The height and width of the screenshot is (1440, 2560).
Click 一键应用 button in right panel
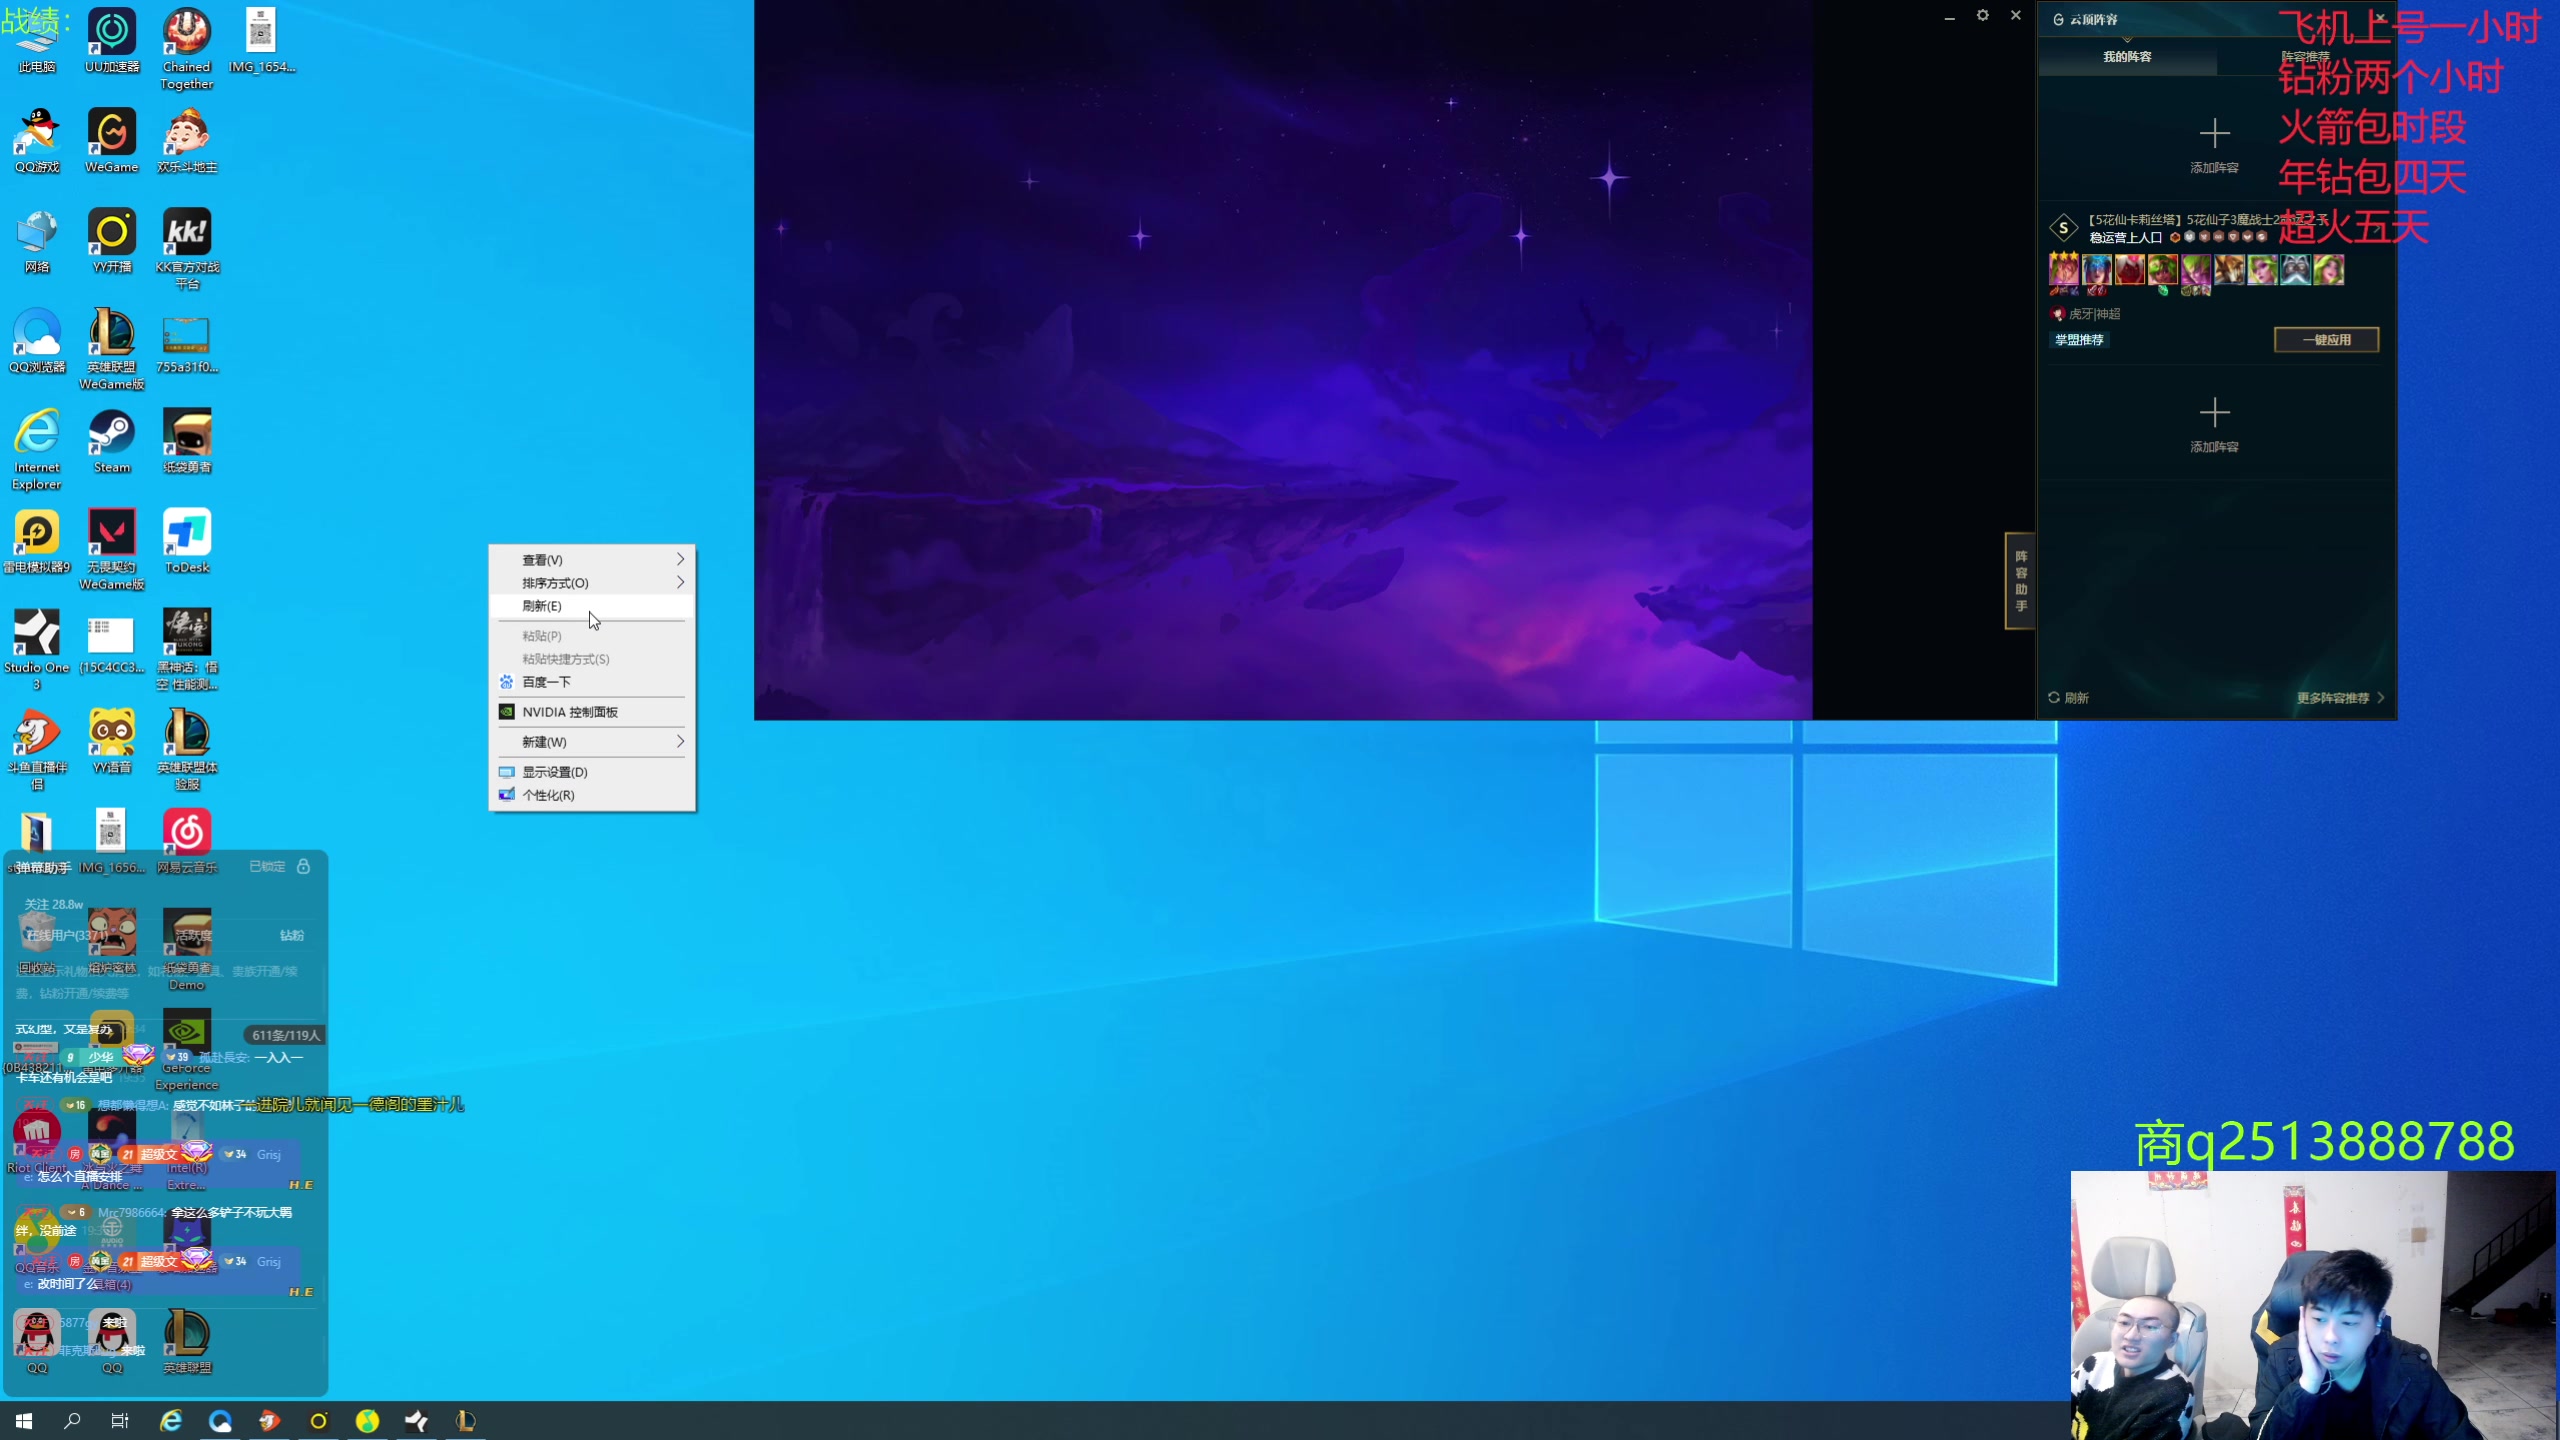(2326, 339)
